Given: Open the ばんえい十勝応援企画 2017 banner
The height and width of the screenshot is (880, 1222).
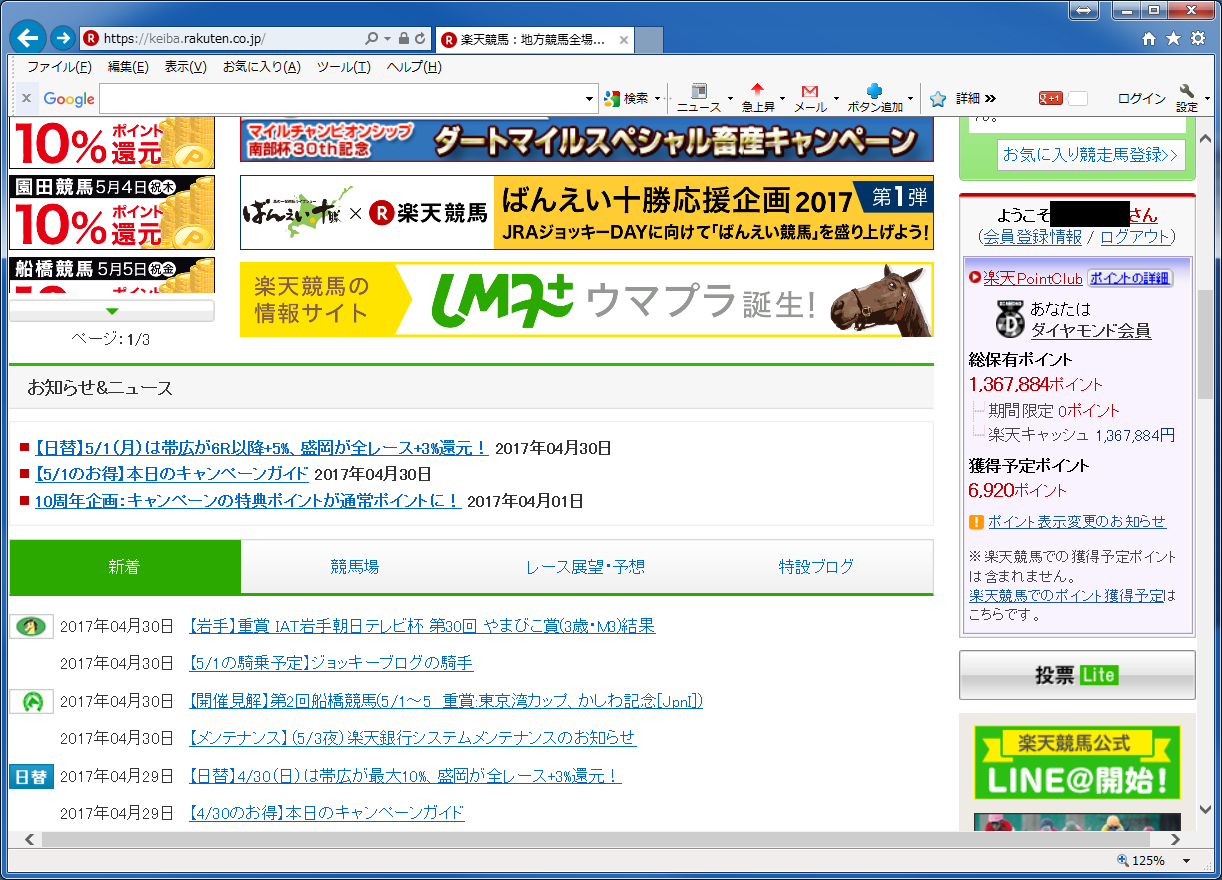Looking at the screenshot, I should click(587, 212).
